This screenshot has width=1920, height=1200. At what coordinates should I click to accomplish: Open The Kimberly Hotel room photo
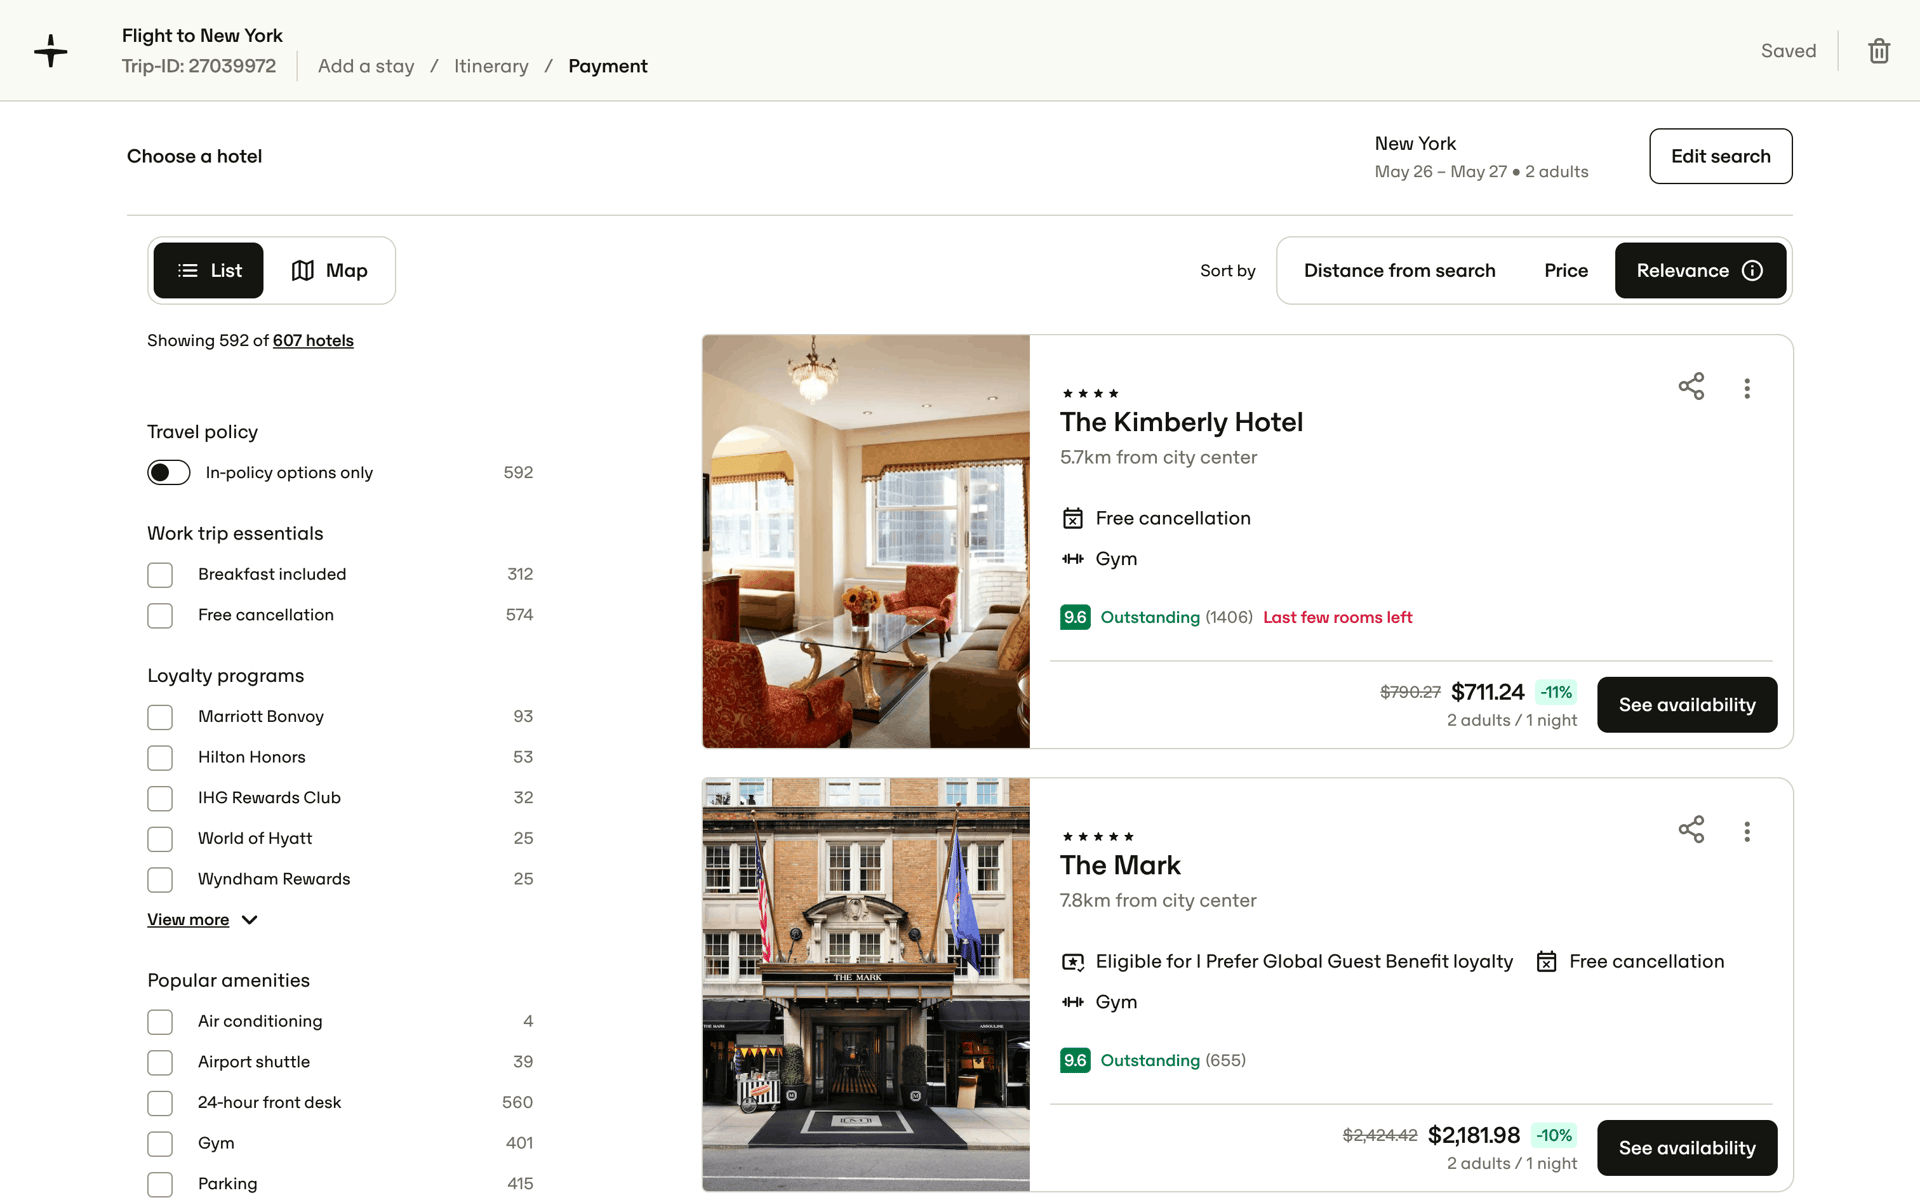click(866, 541)
